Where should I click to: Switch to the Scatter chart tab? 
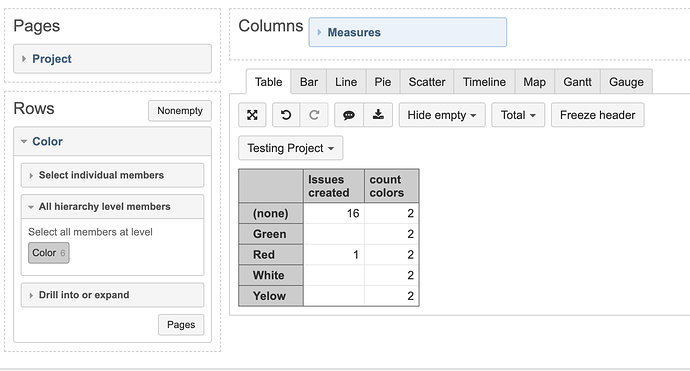[x=427, y=82]
